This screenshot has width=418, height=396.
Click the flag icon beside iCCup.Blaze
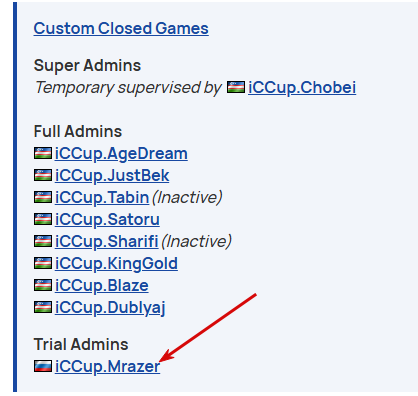point(43,285)
